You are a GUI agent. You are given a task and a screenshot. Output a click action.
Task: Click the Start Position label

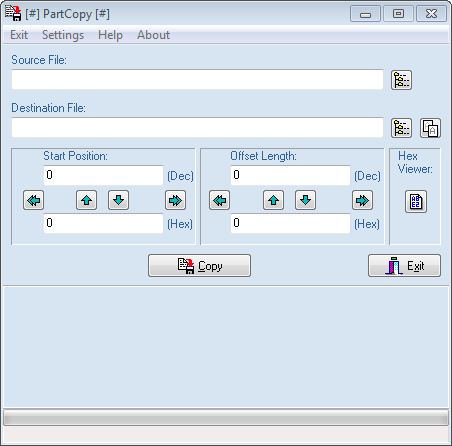pos(76,156)
